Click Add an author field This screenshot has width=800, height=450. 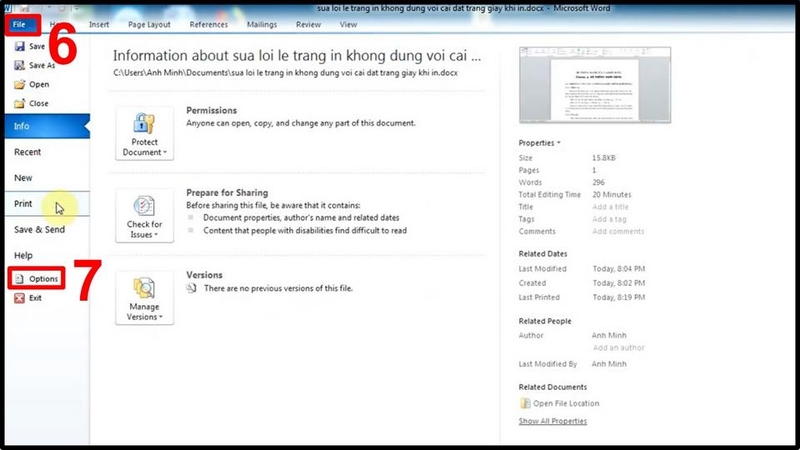point(618,347)
